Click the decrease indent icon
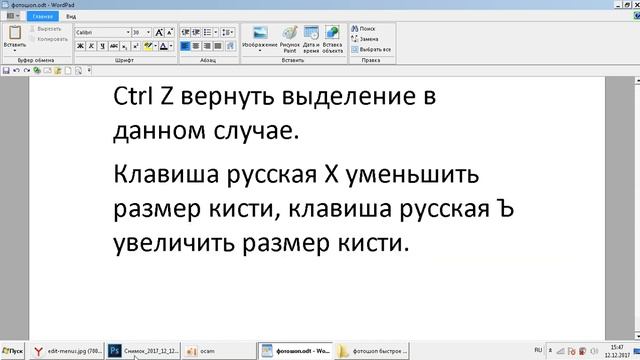Viewport: 640px width, 360px height. tap(185, 32)
